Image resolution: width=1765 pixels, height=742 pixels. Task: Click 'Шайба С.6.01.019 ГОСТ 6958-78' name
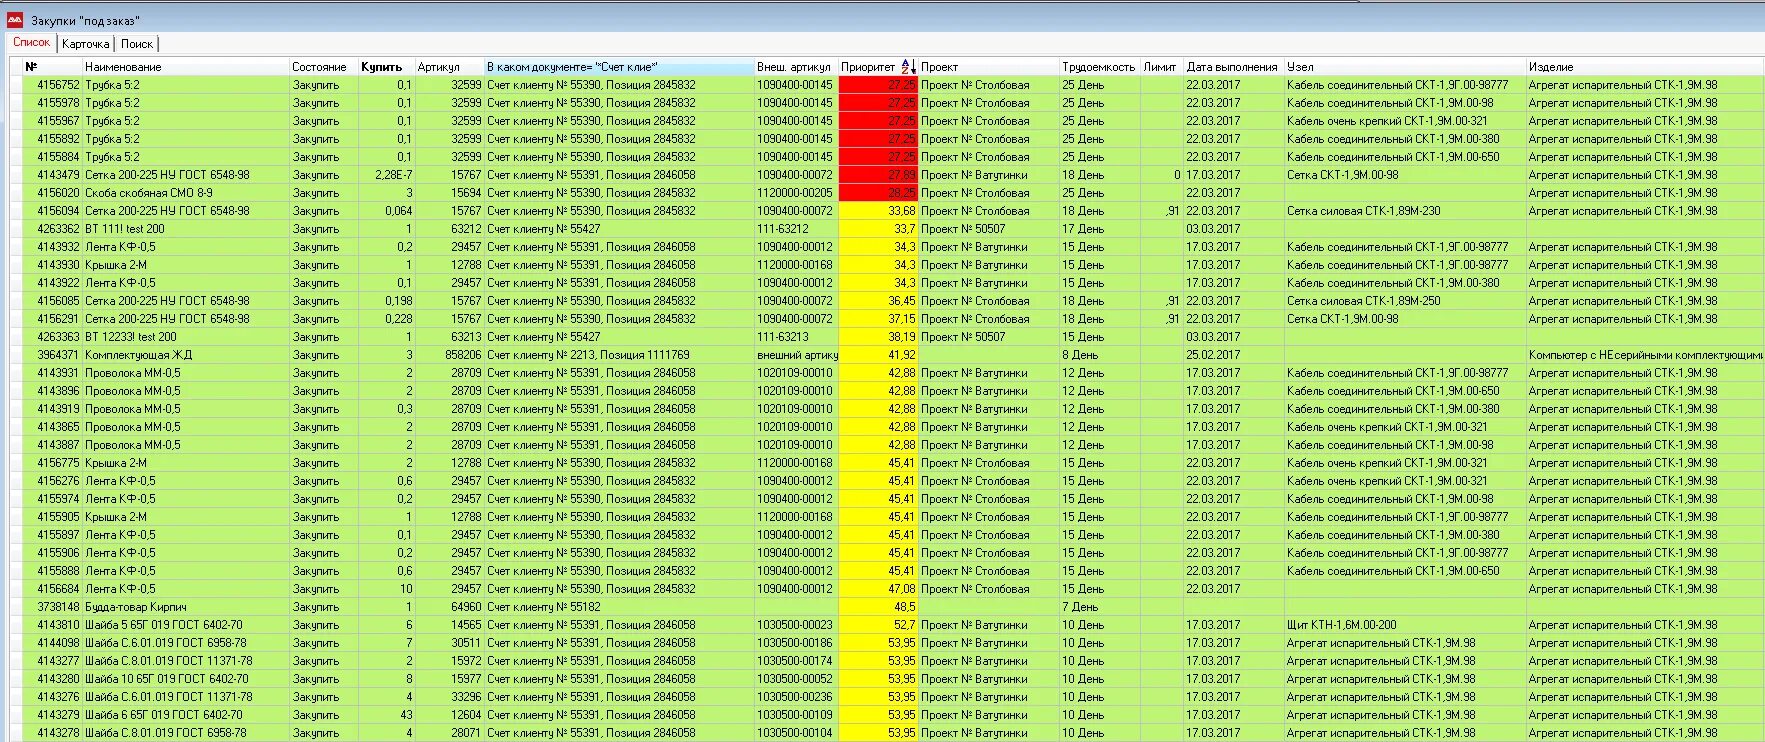[166, 643]
